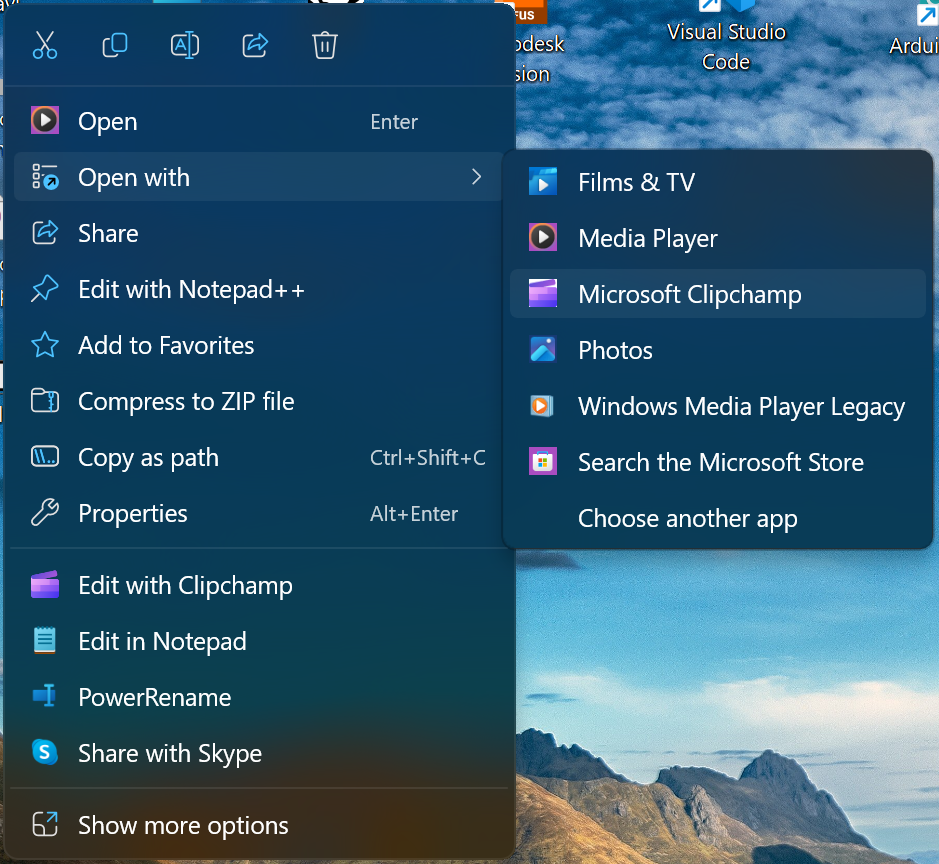939x864 pixels.
Task: Click the Enter shortcut hint beside Open
Action: tap(393, 122)
